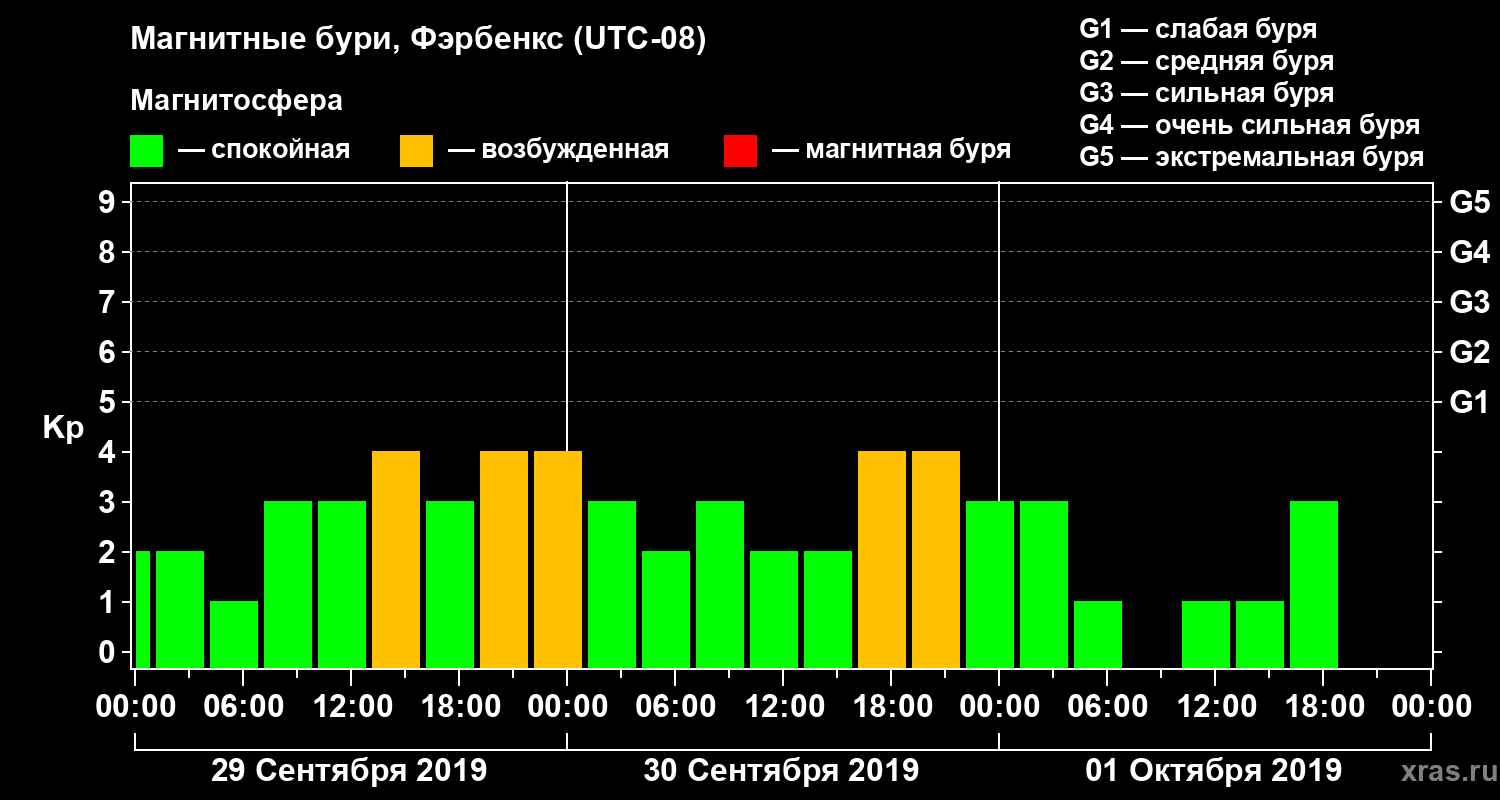Click the 'G2 — средняя буря' legend line

[1206, 61]
